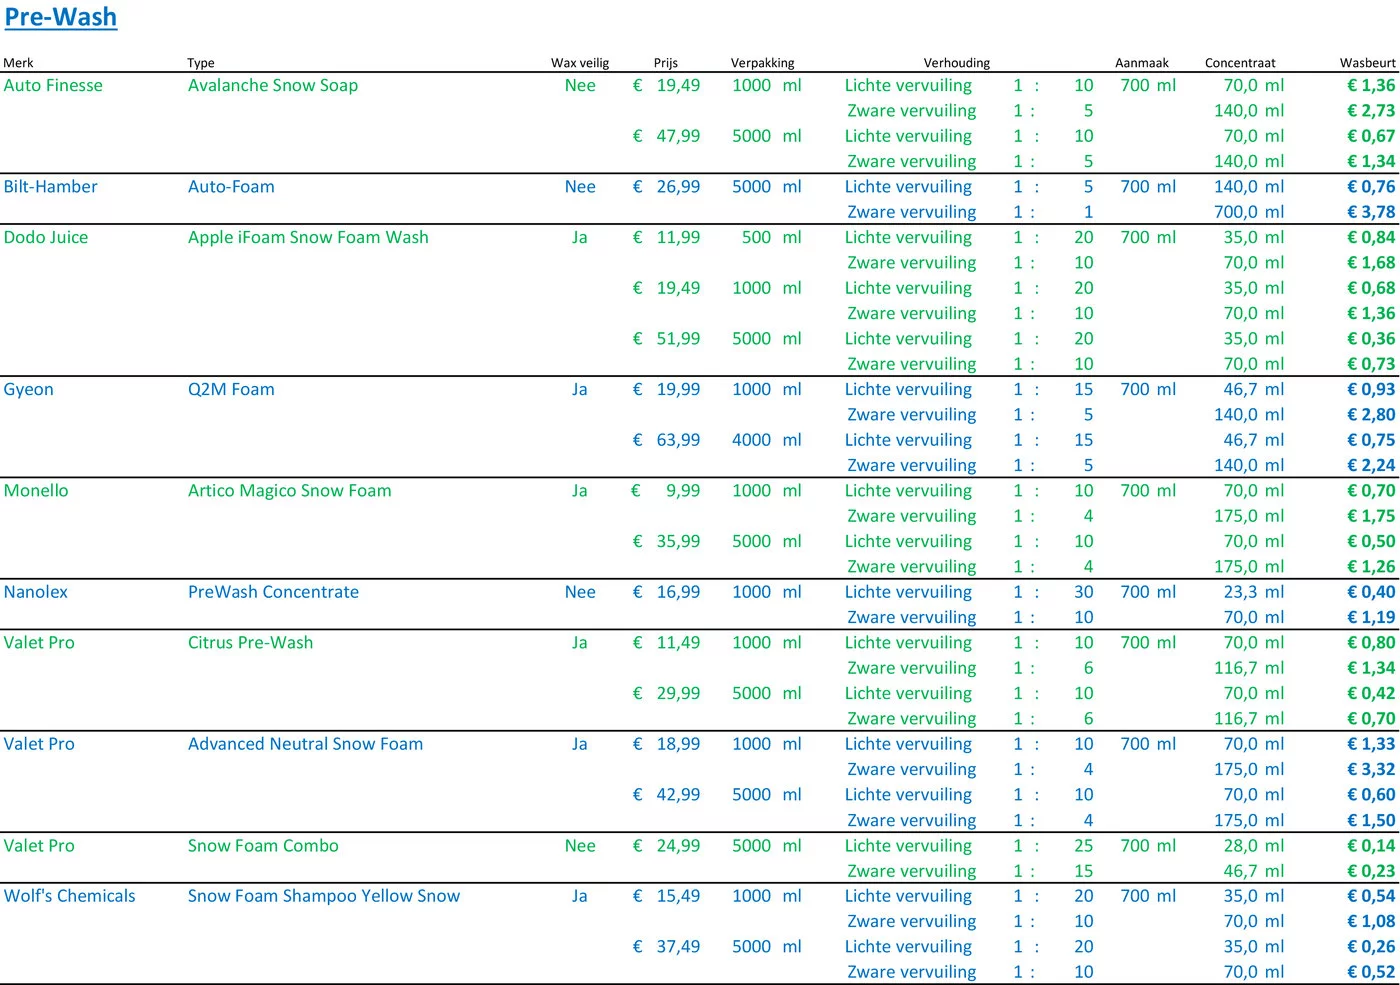Click price cell 26,99

coord(666,186)
